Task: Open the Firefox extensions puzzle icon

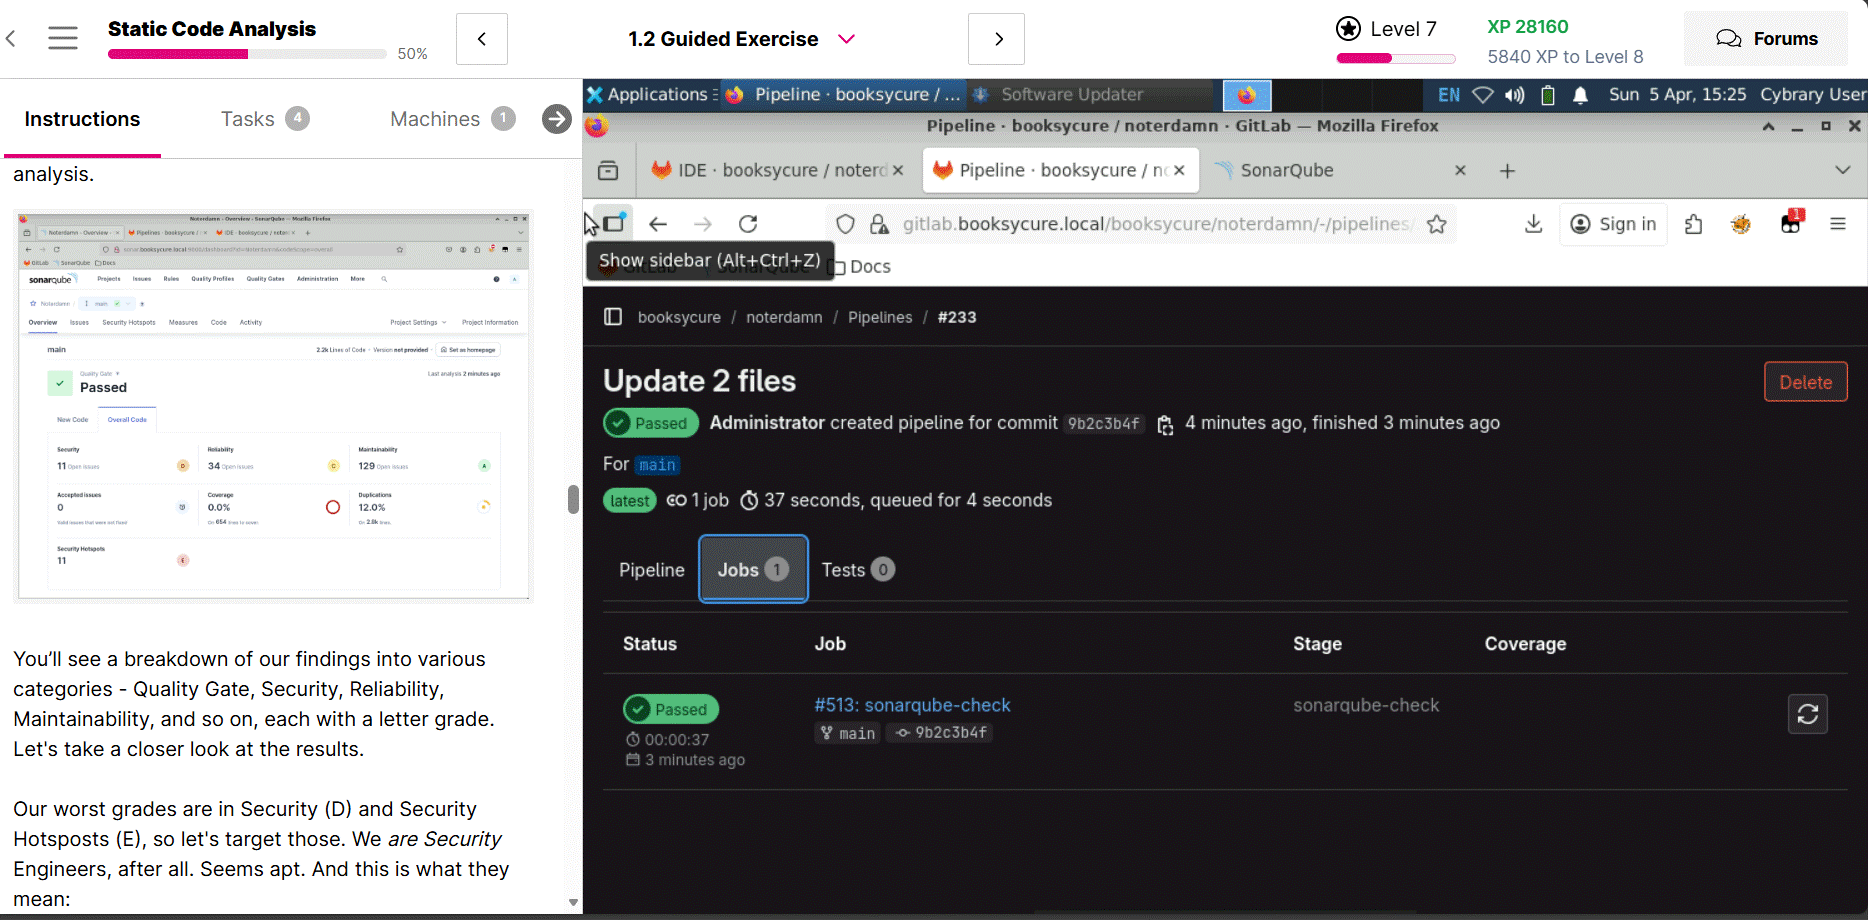Action: [x=1693, y=224]
